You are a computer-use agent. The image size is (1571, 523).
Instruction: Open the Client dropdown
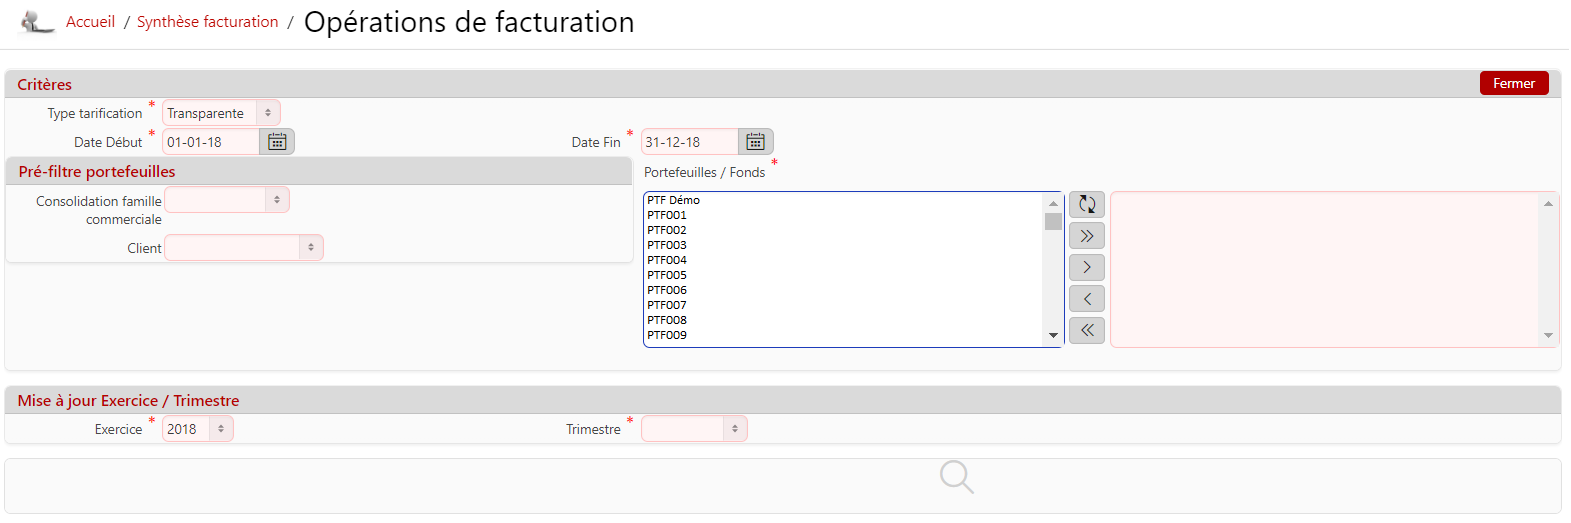tap(244, 248)
